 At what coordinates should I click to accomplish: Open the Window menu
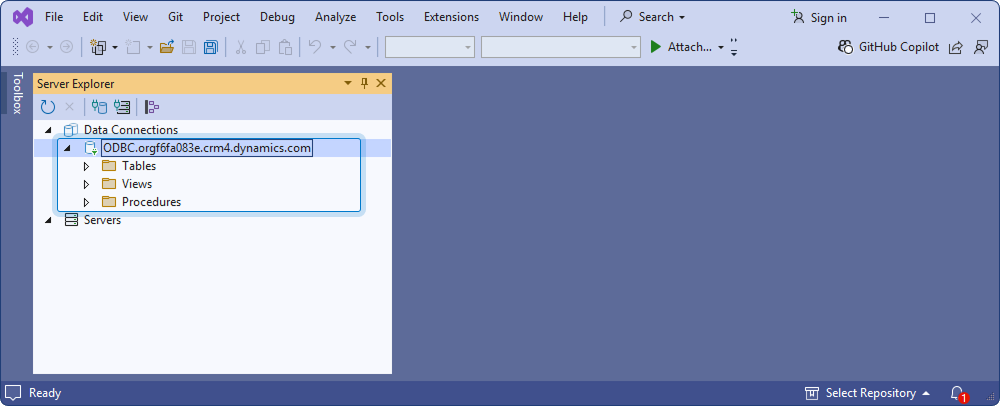click(521, 17)
